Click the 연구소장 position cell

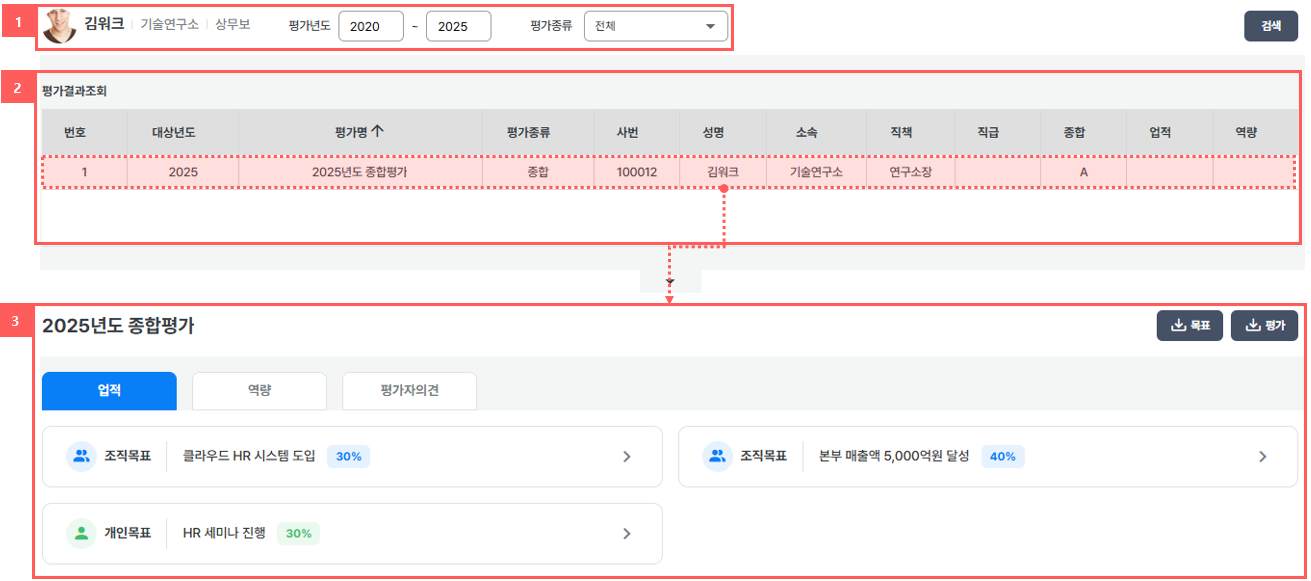(910, 172)
